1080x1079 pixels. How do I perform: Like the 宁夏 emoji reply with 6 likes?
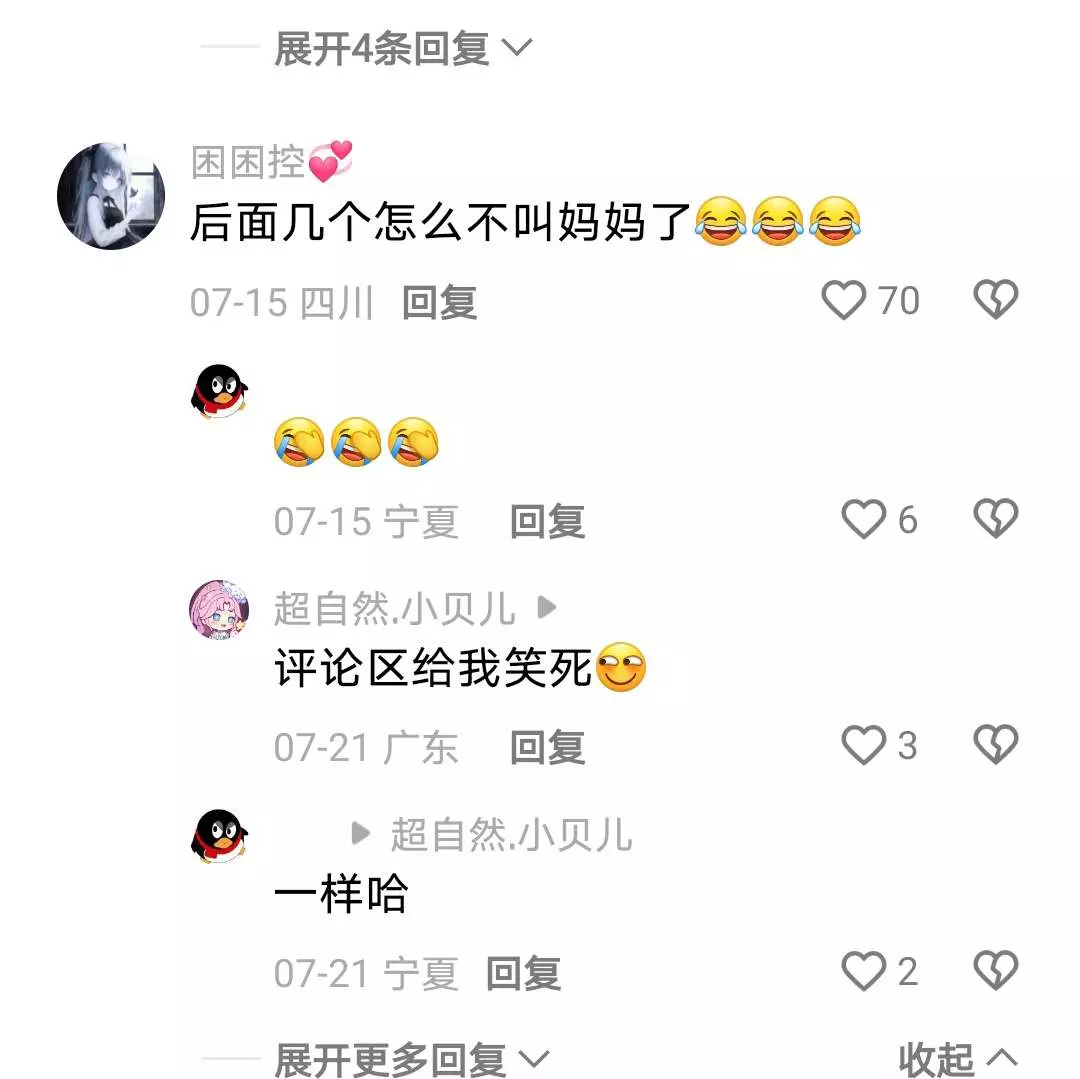863,518
